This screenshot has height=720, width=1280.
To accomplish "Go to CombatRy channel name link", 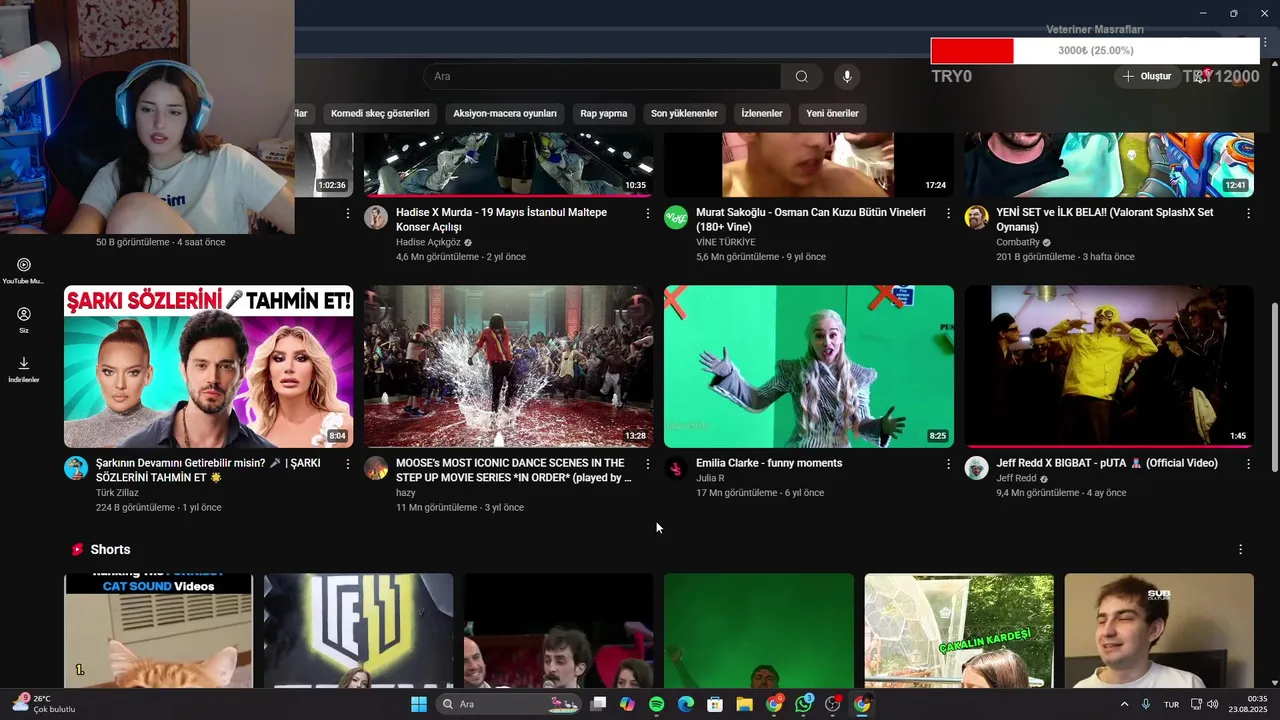I will [1019, 242].
